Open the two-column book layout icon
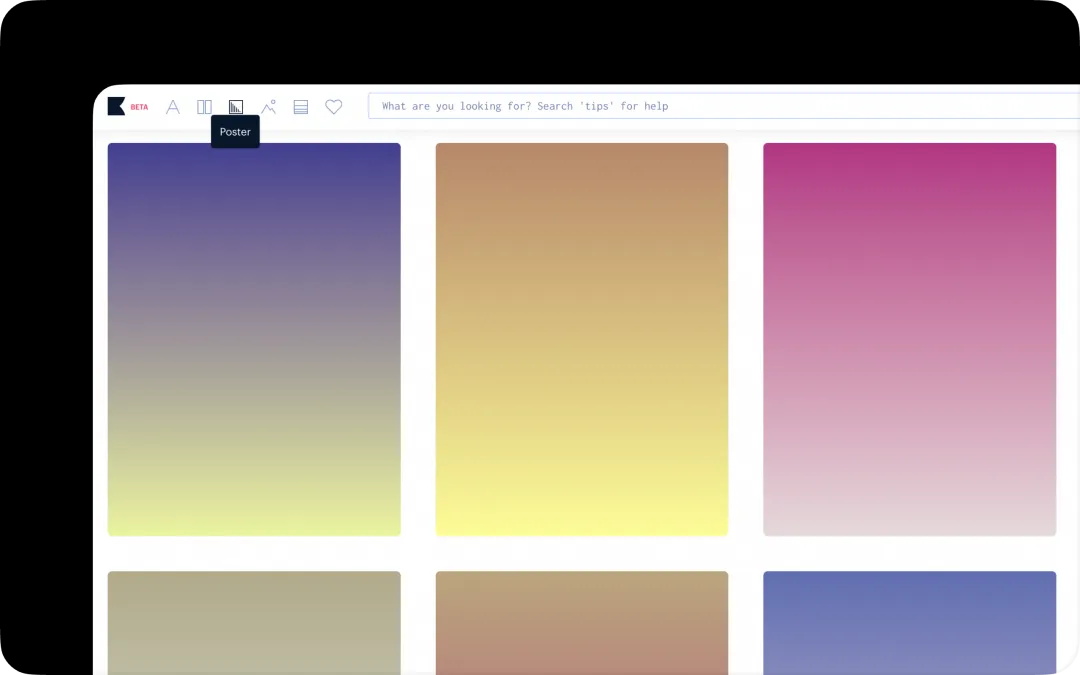Image resolution: width=1080 pixels, height=675 pixels. click(x=204, y=107)
